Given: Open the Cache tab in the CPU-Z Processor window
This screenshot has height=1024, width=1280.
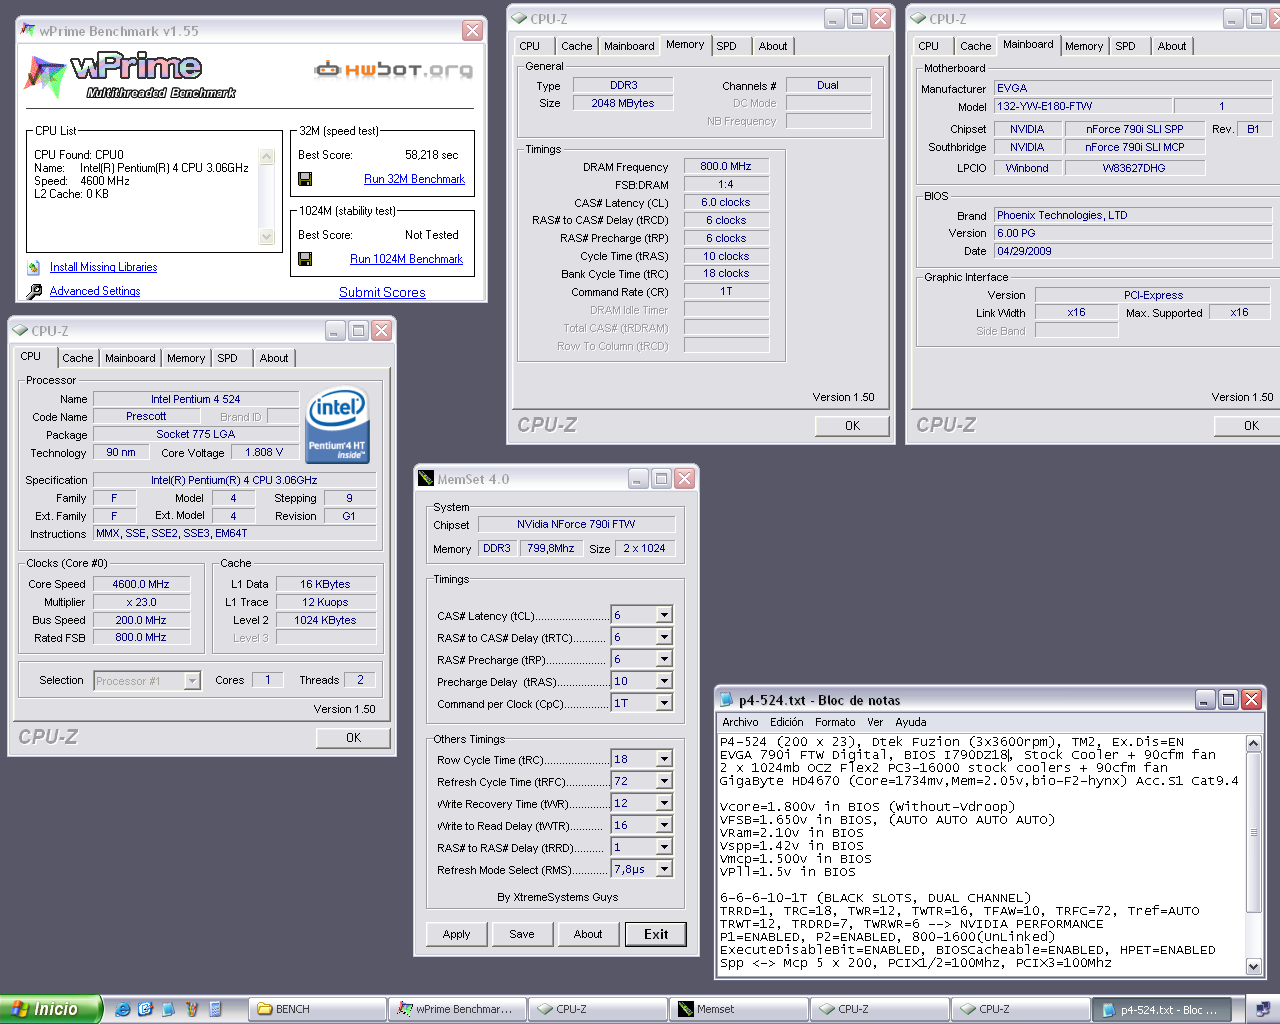Looking at the screenshot, I should [x=78, y=358].
